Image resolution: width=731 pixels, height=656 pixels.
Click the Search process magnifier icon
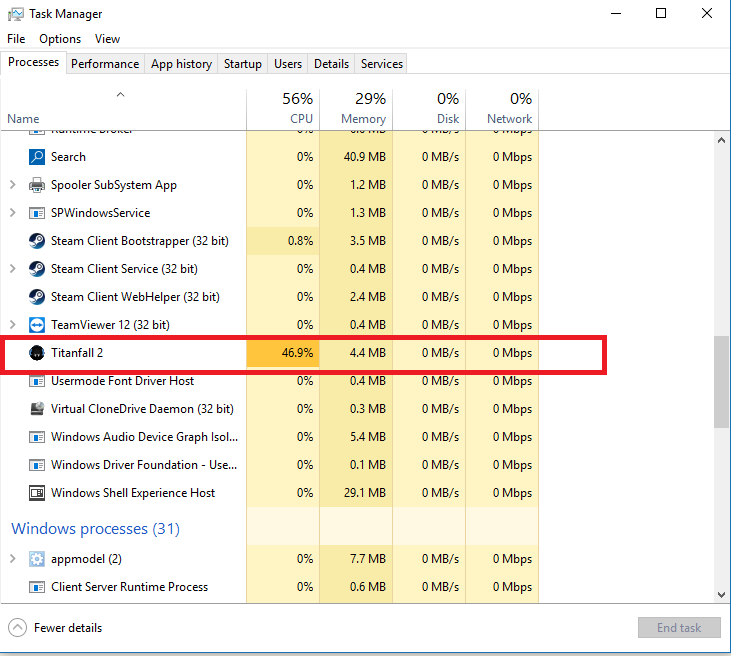37,157
